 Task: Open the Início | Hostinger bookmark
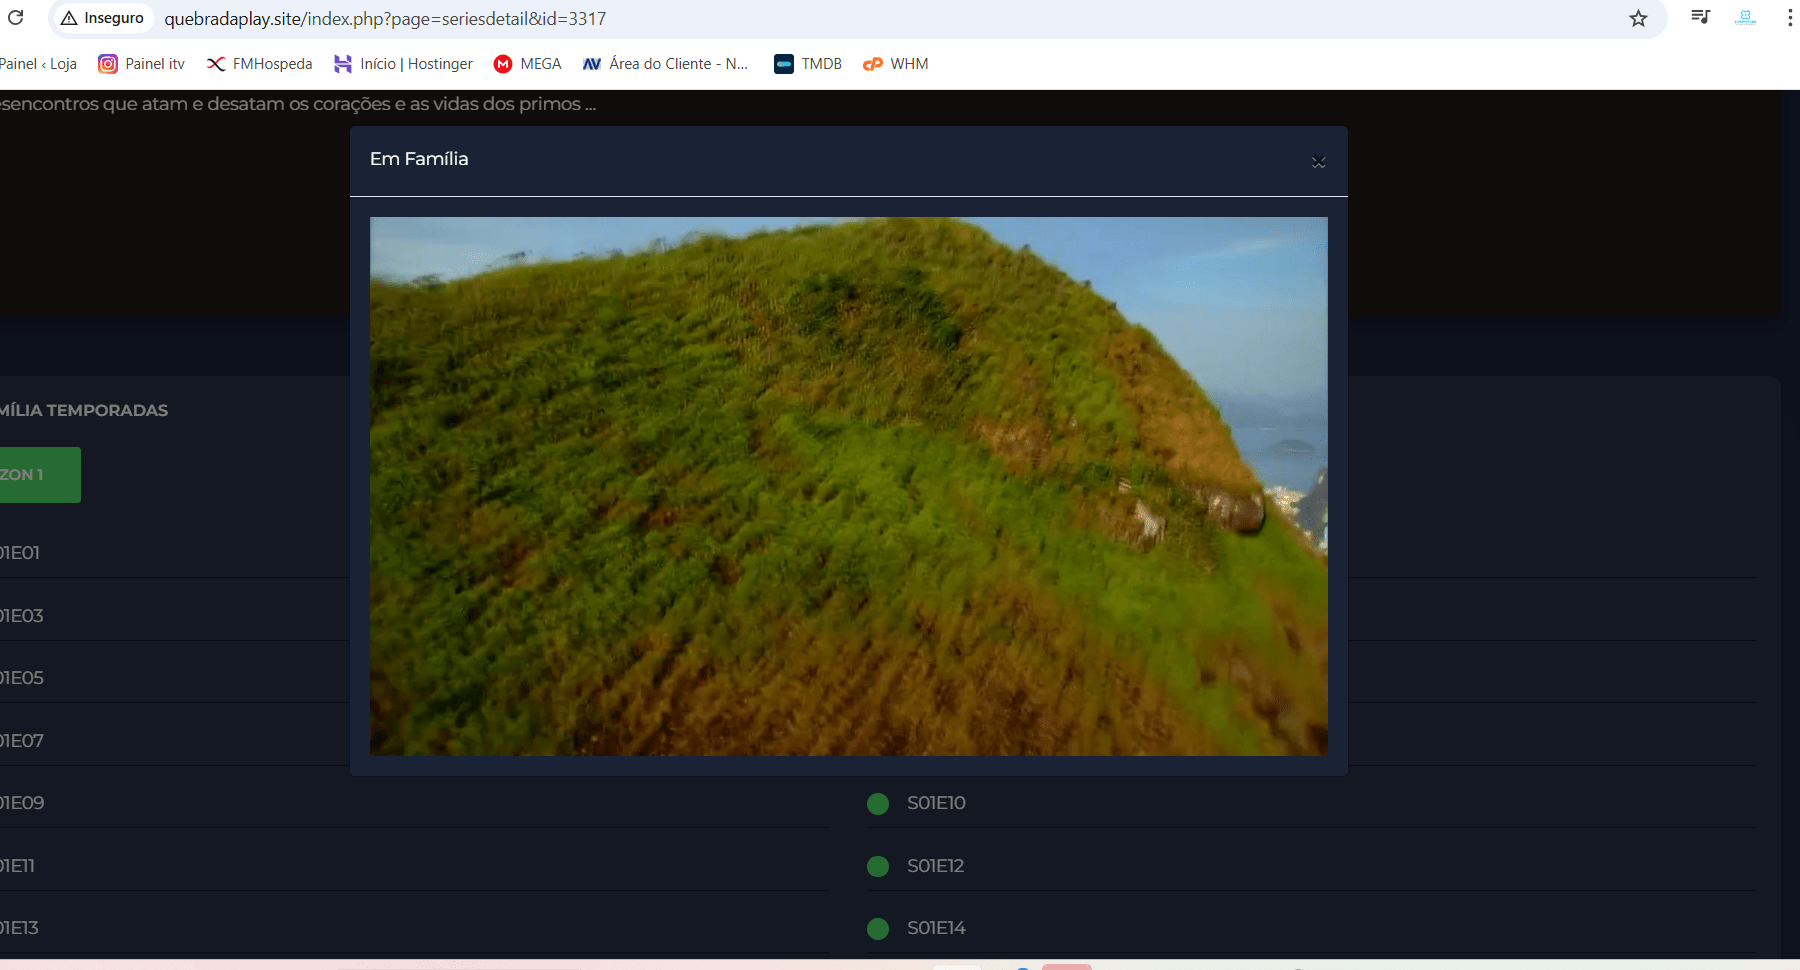pos(403,64)
